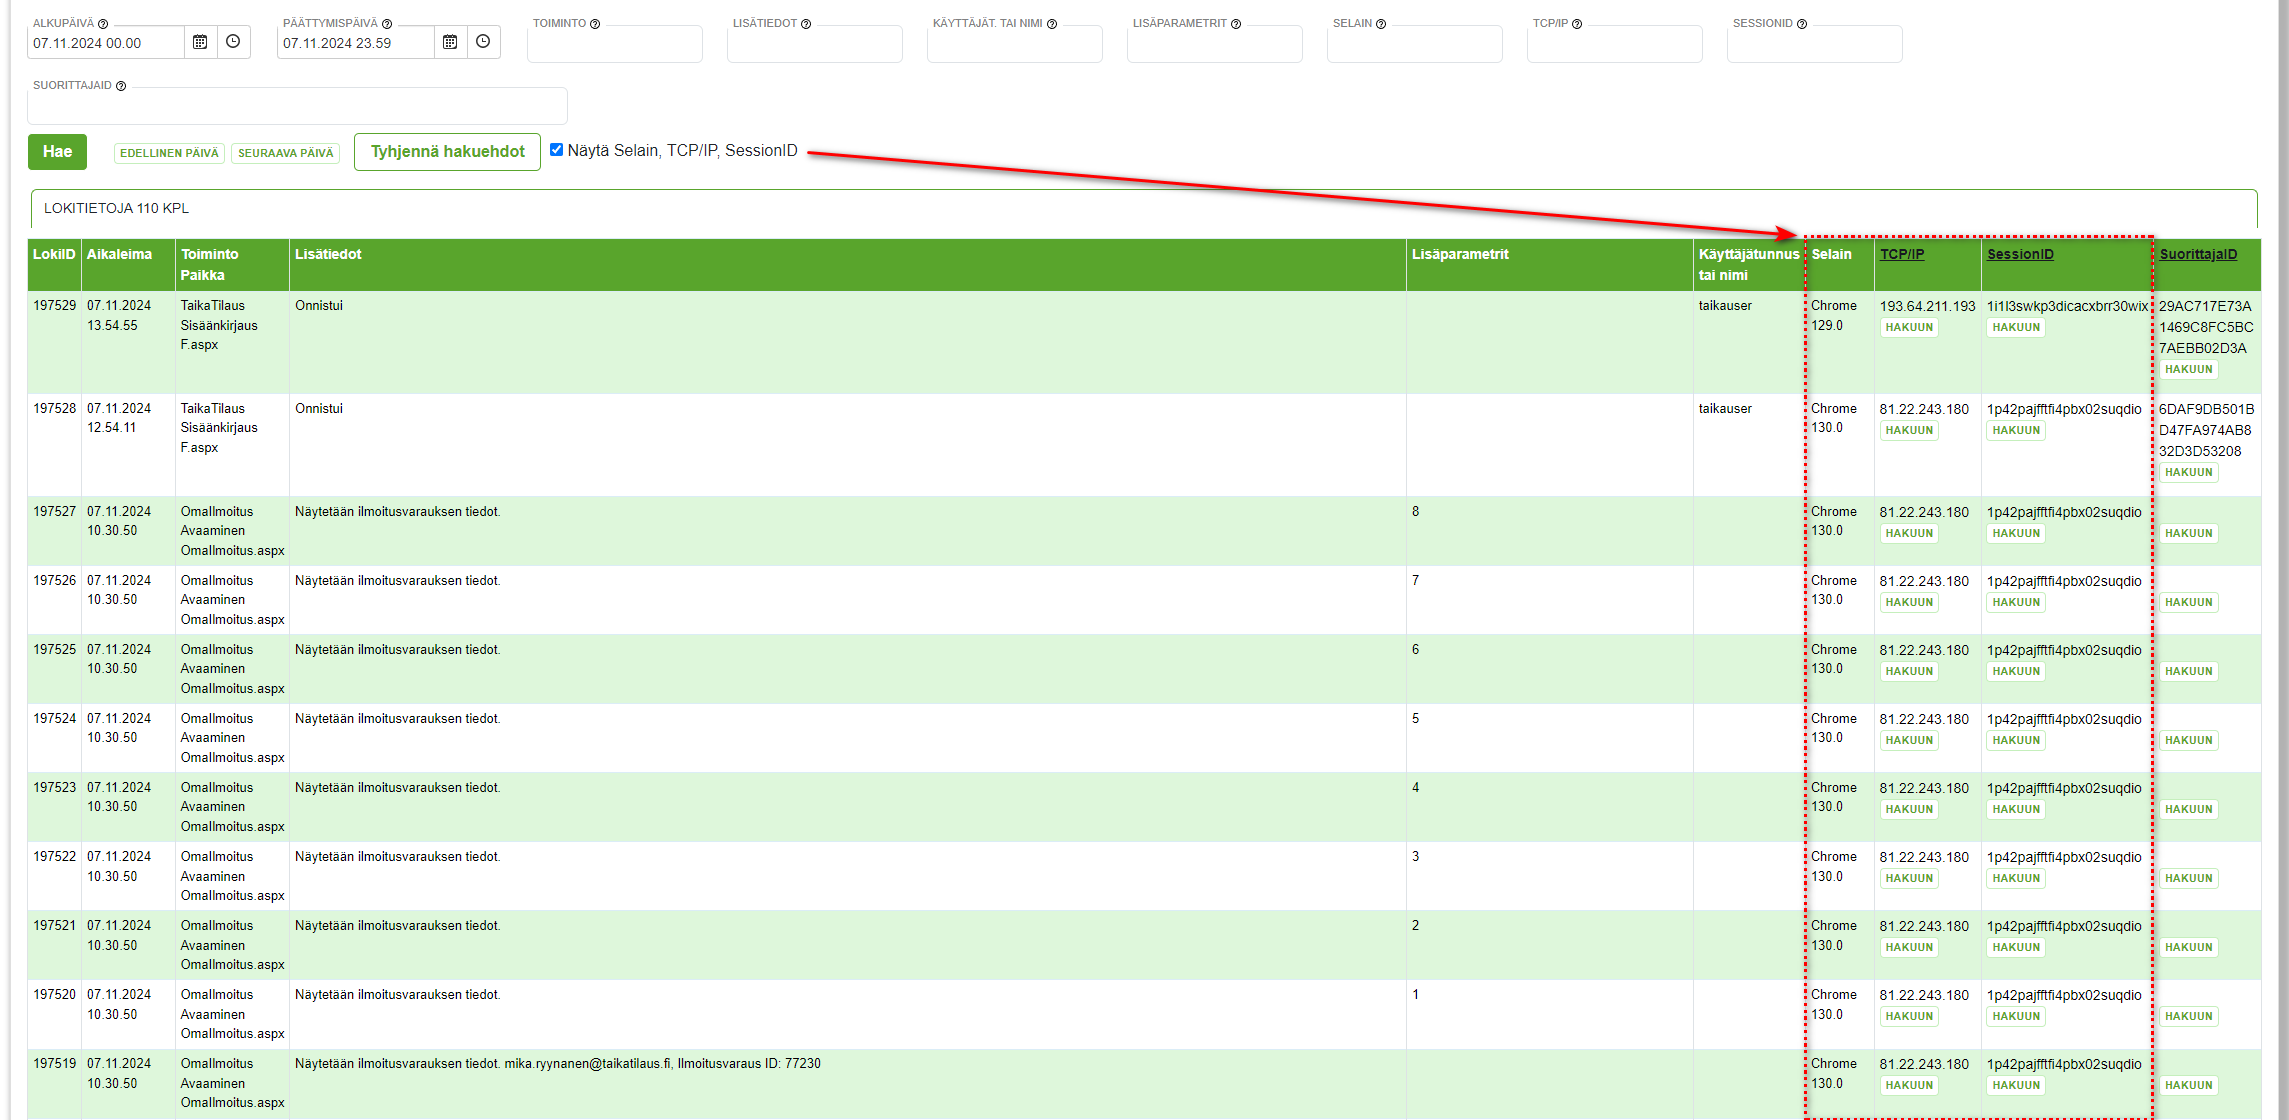This screenshot has width=2289, height=1120.
Task: Click help icon next to SuorittajaID label
Action: [121, 86]
